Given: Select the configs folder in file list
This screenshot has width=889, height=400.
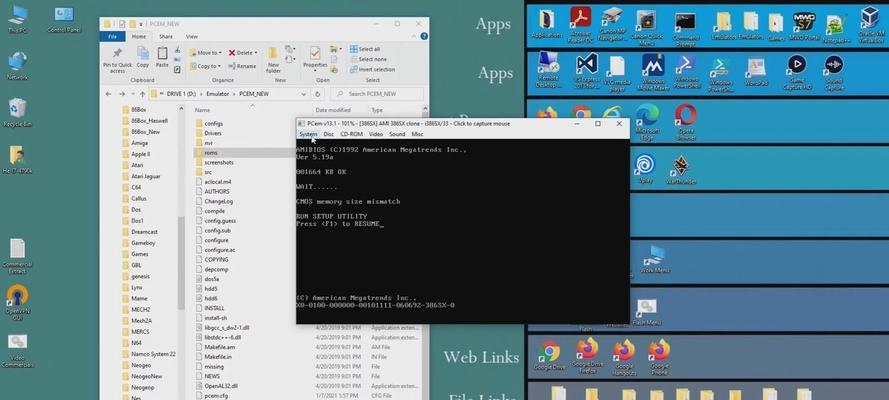Looking at the screenshot, I should pyautogui.click(x=209, y=124).
